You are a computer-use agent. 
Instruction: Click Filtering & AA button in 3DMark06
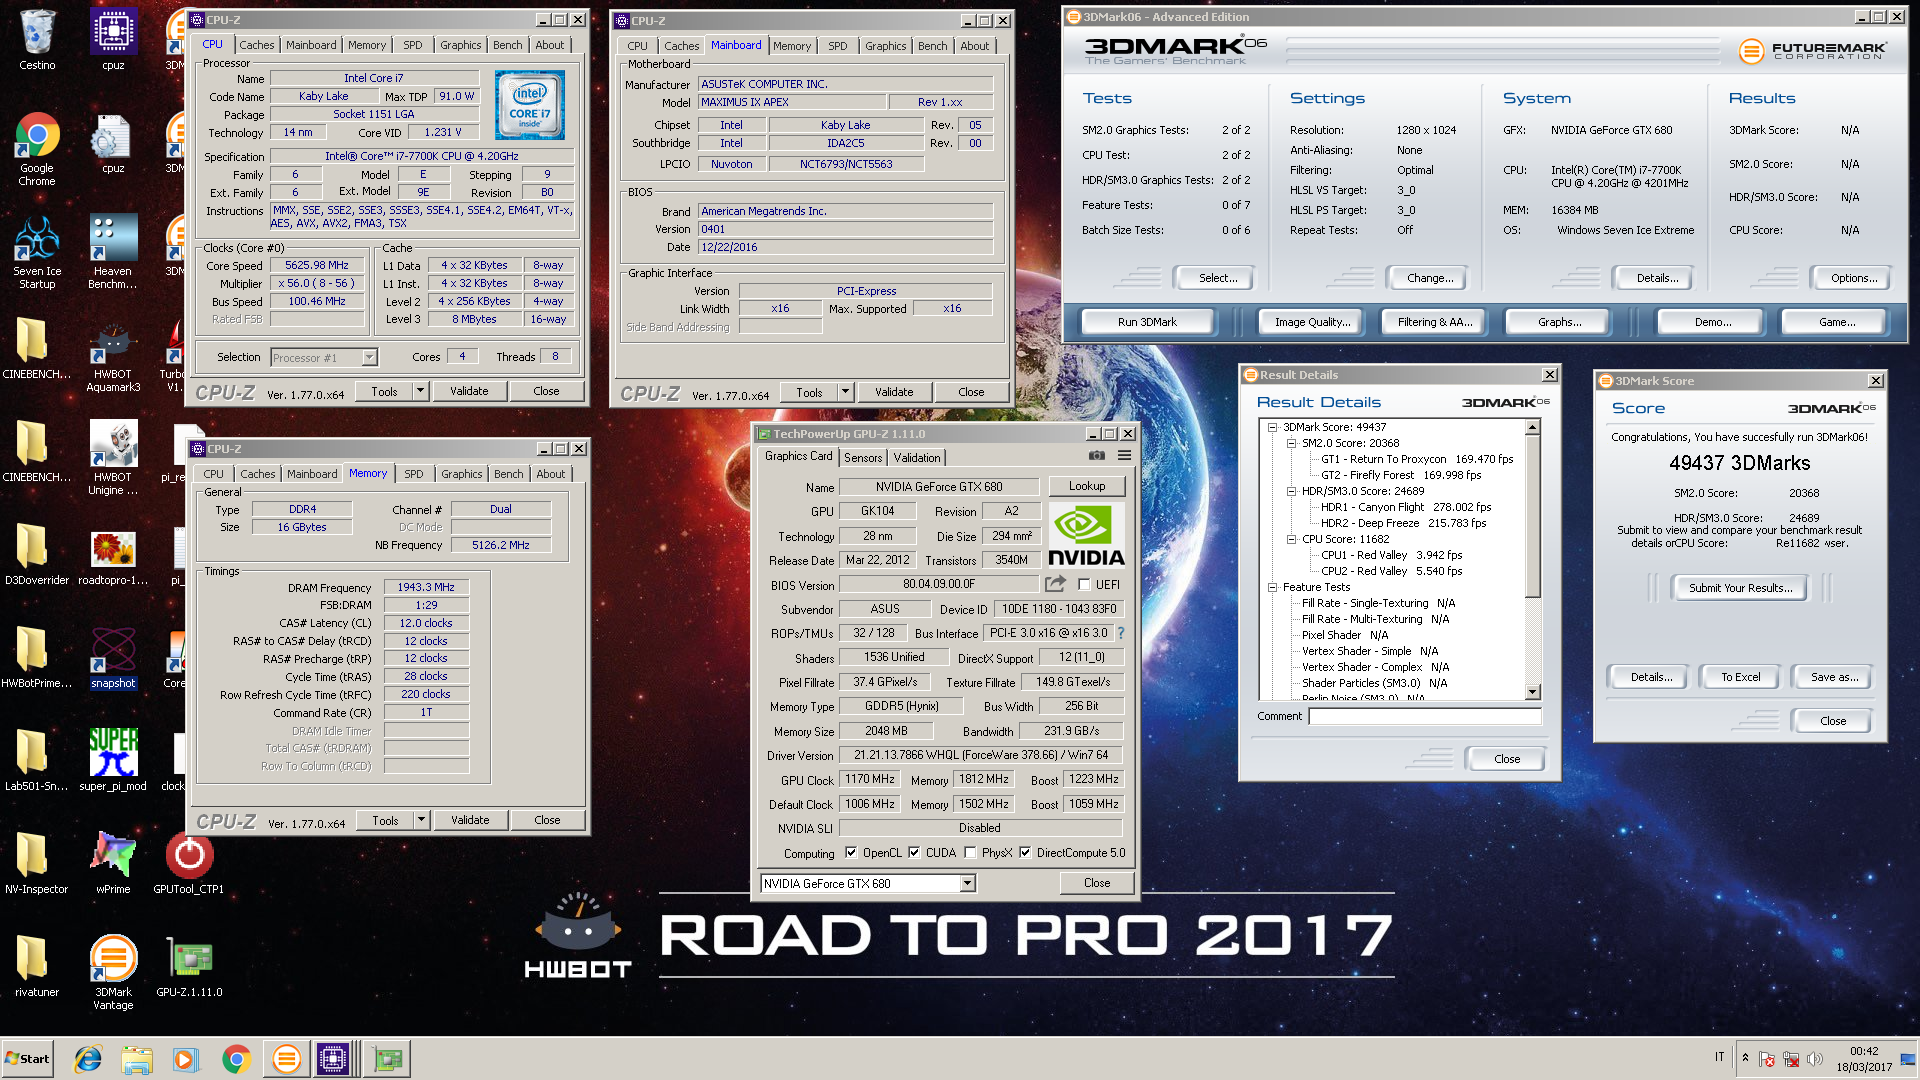1434,322
